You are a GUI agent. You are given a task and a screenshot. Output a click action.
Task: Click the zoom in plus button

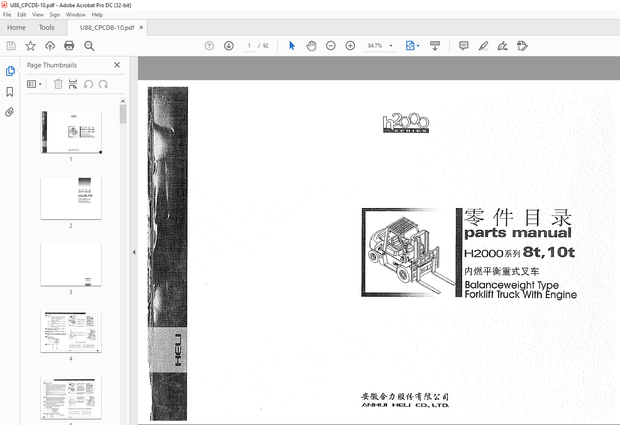click(x=350, y=46)
